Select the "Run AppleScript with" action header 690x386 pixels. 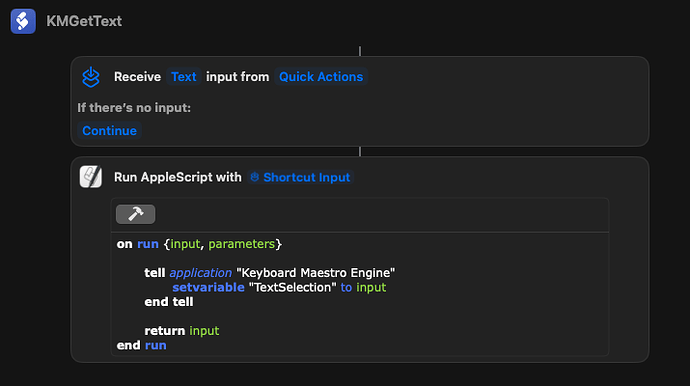tap(178, 177)
